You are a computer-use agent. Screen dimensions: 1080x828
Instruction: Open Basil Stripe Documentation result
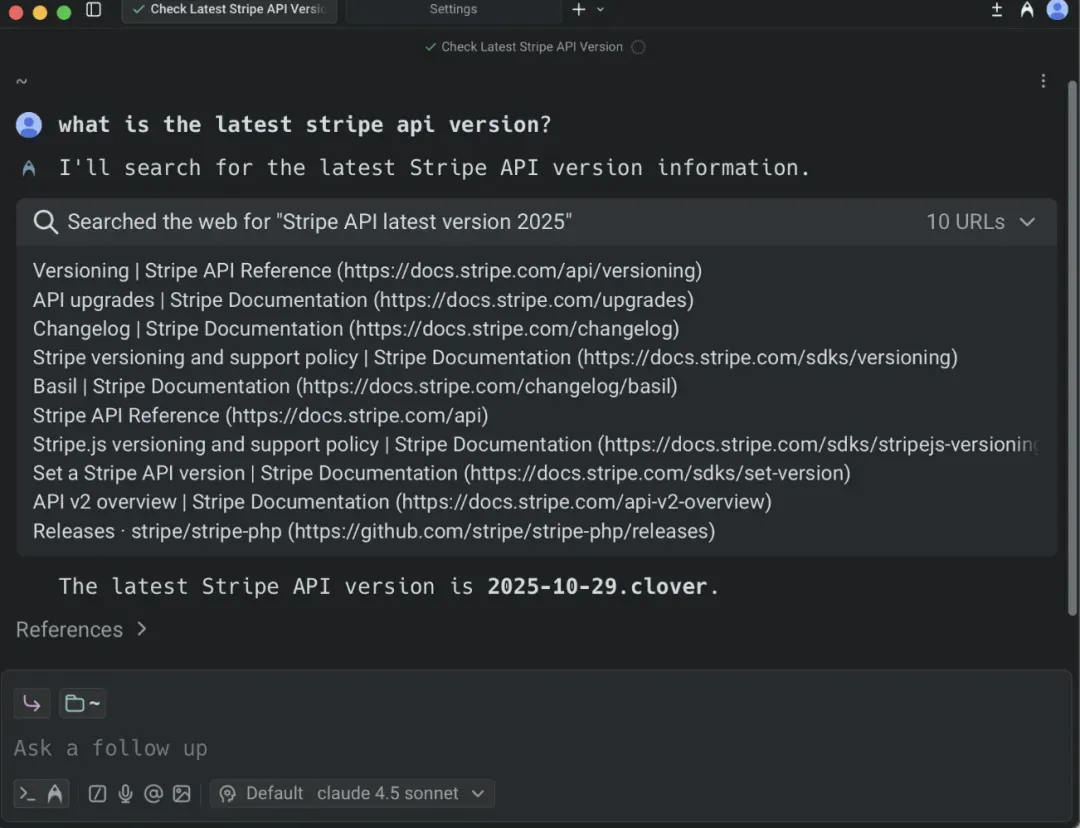[x=355, y=386]
